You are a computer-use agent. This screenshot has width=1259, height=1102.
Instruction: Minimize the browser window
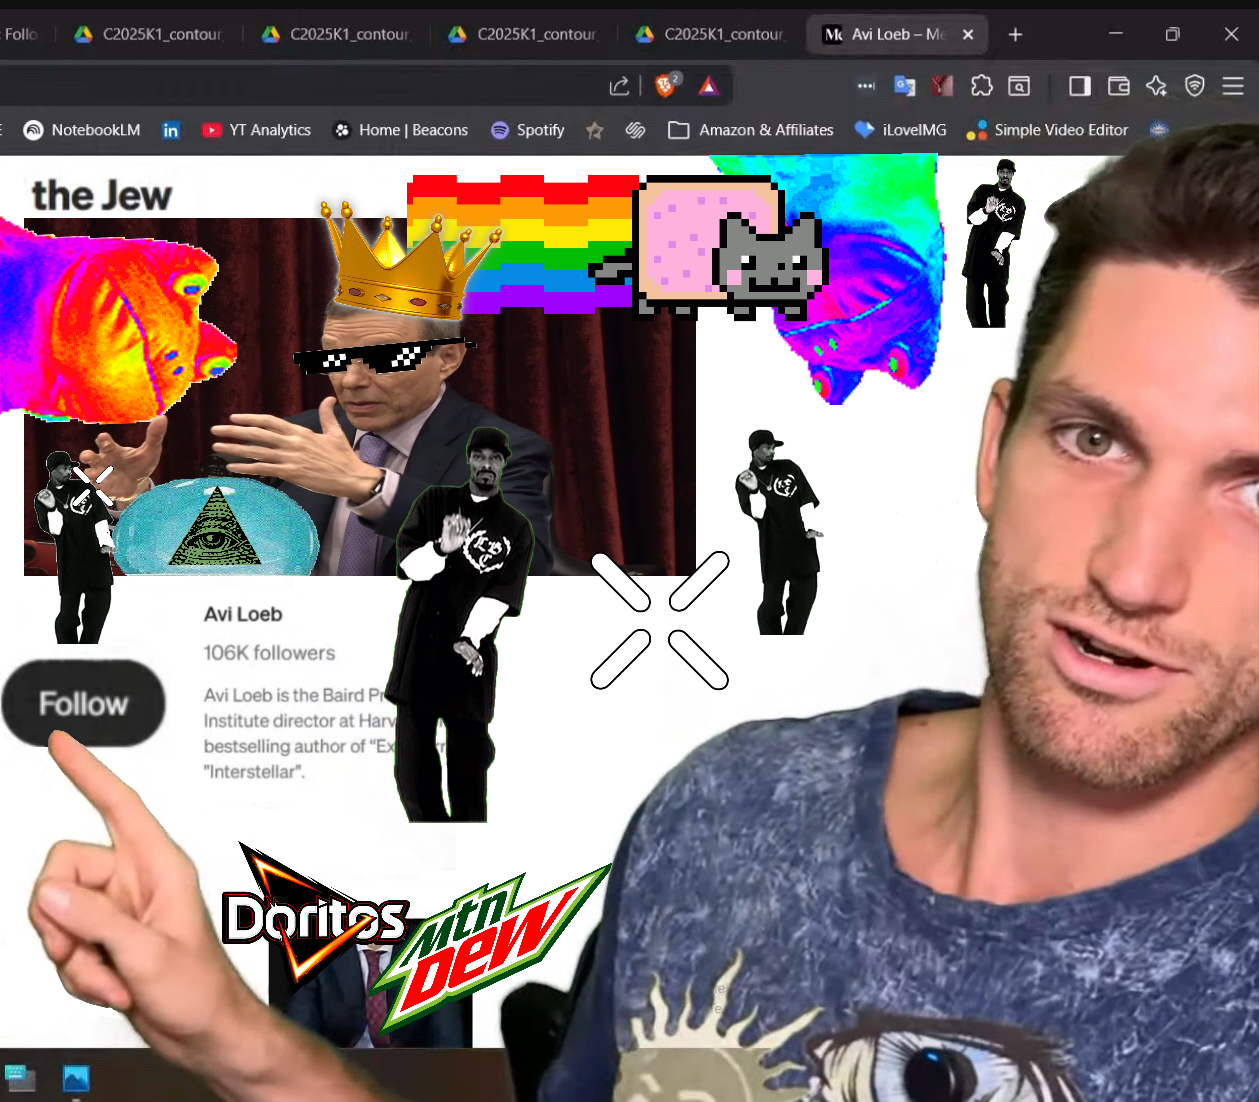(x=1116, y=34)
